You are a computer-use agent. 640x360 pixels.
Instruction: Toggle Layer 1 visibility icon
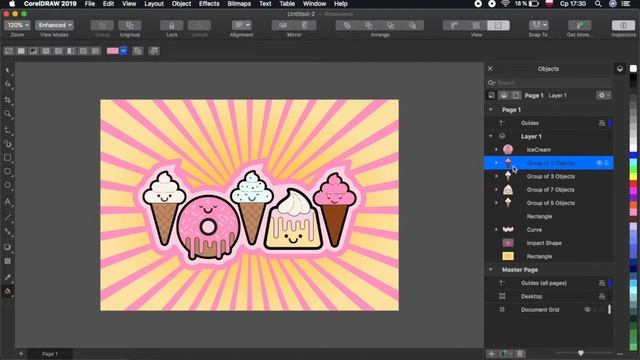click(x=502, y=136)
